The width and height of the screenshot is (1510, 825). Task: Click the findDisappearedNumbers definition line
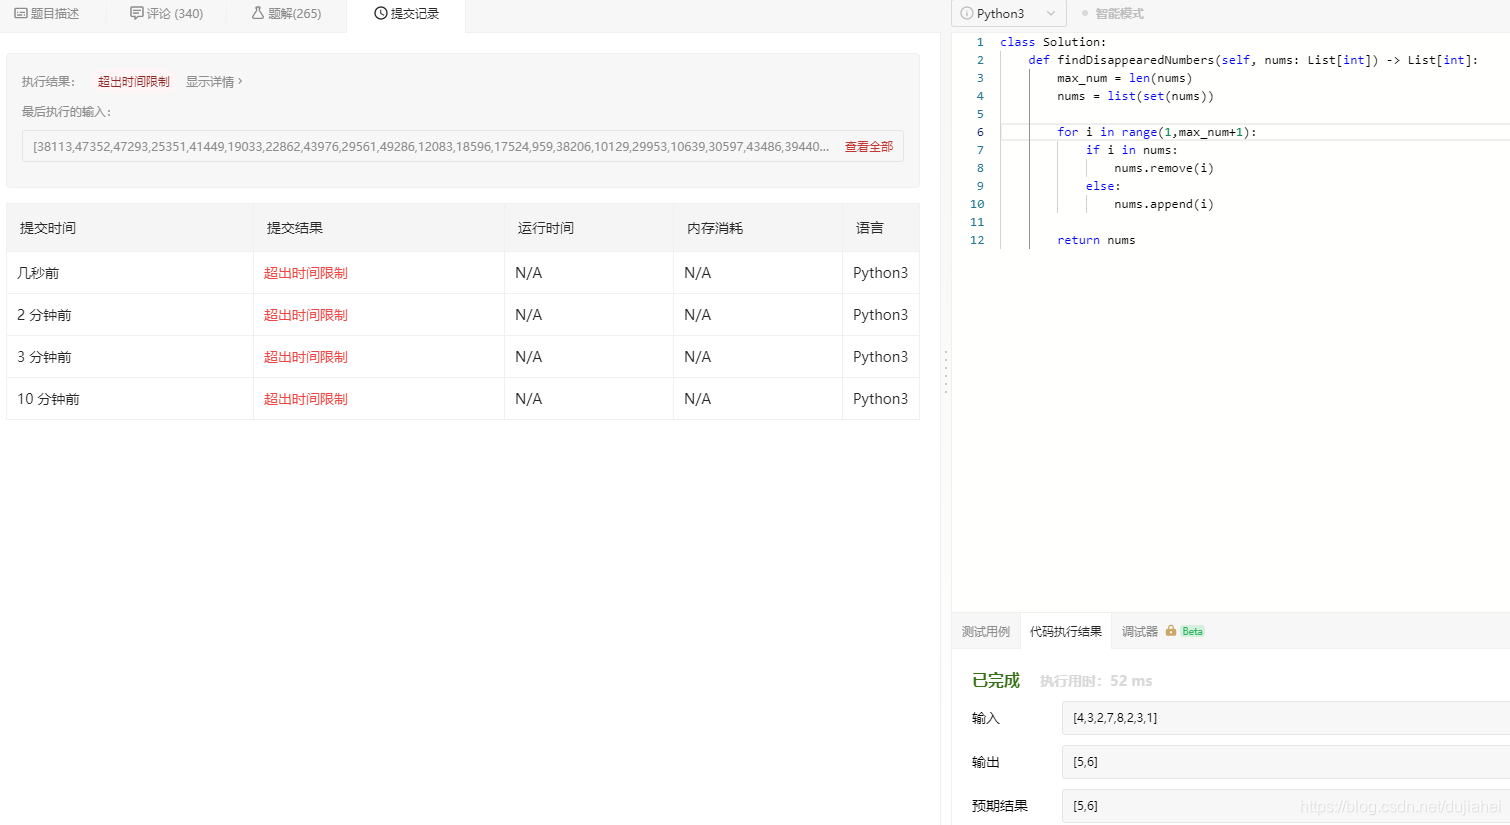coord(1253,60)
